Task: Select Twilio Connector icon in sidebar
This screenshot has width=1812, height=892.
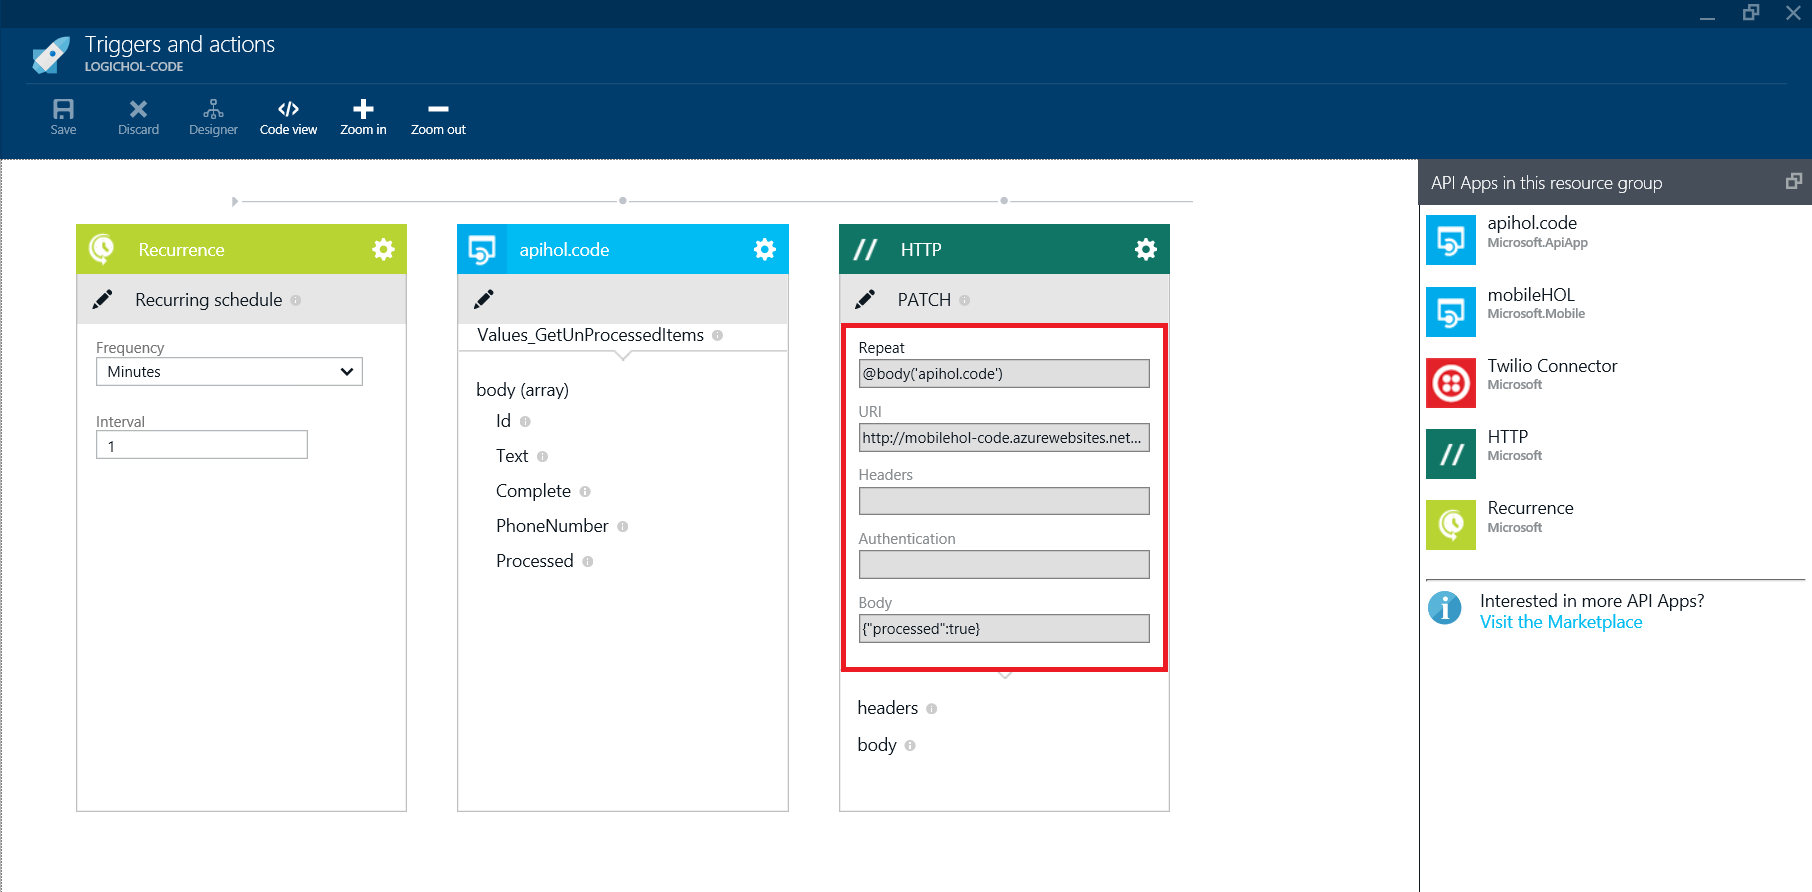Action: point(1451,383)
